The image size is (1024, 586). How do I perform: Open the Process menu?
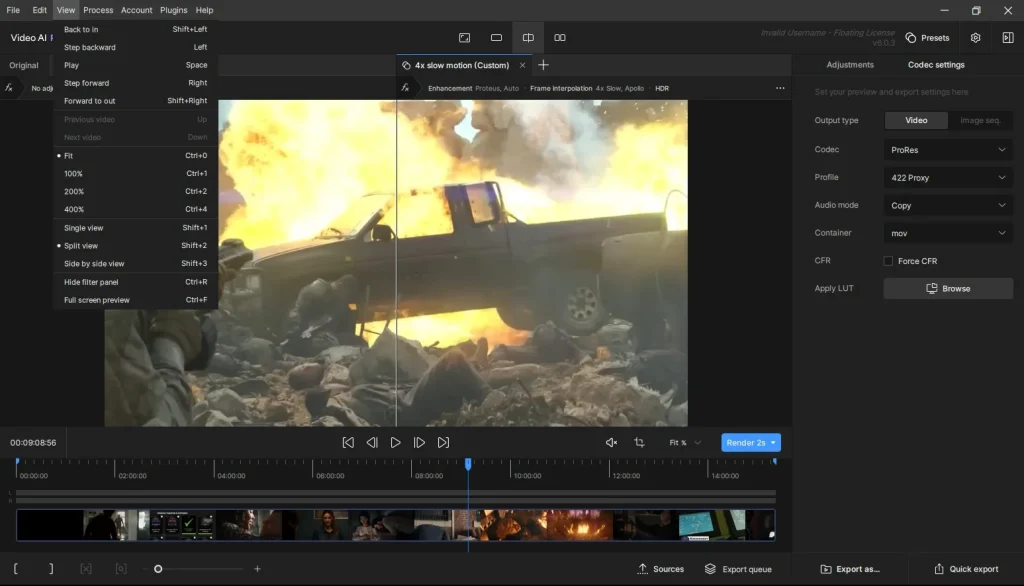coord(98,10)
